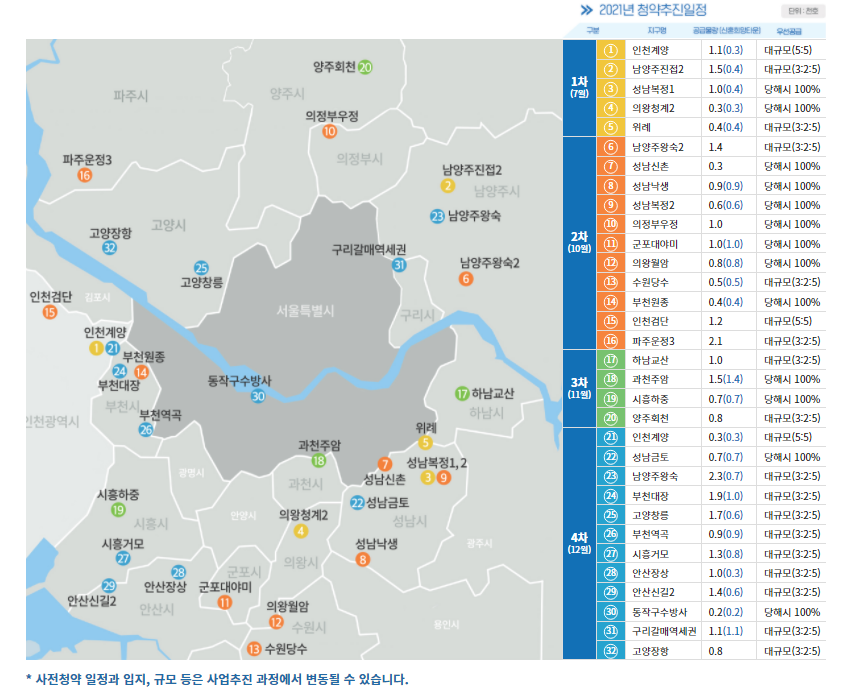Viewport: 846px width, 694px height.
Task: Click map marker 31 under 구리갈매역세권
Action: [x=399, y=265]
